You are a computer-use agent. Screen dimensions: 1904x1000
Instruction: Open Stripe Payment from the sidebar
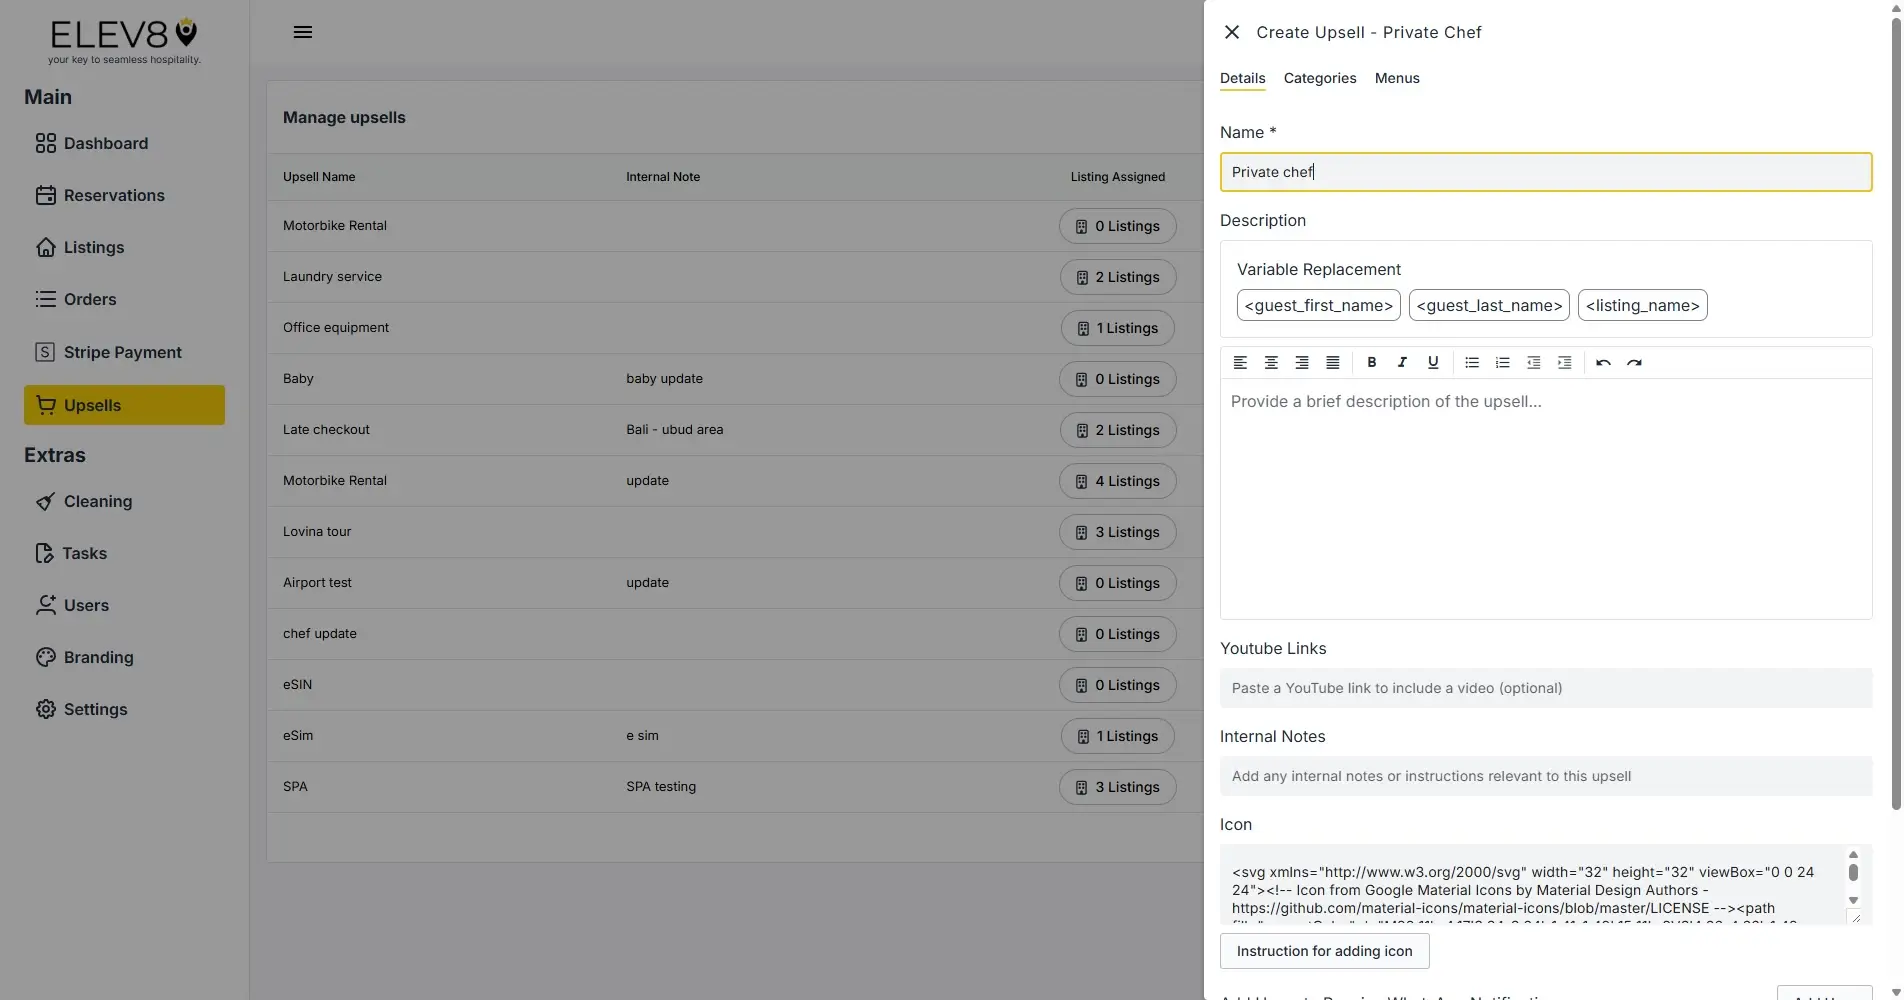(x=122, y=352)
